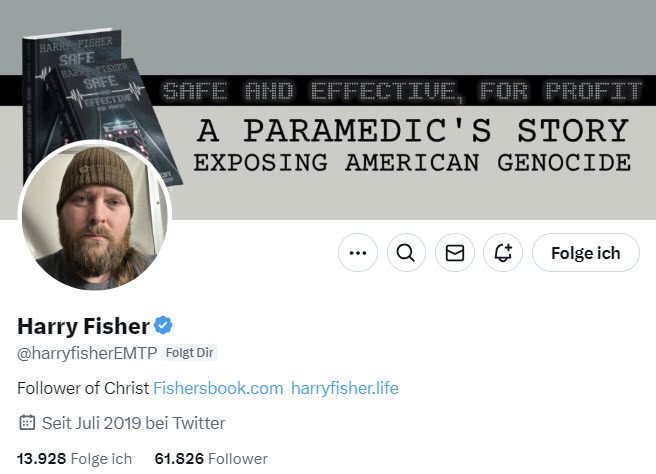Click the calendar icon beside join date
The height and width of the screenshot is (474, 656).
click(27, 422)
